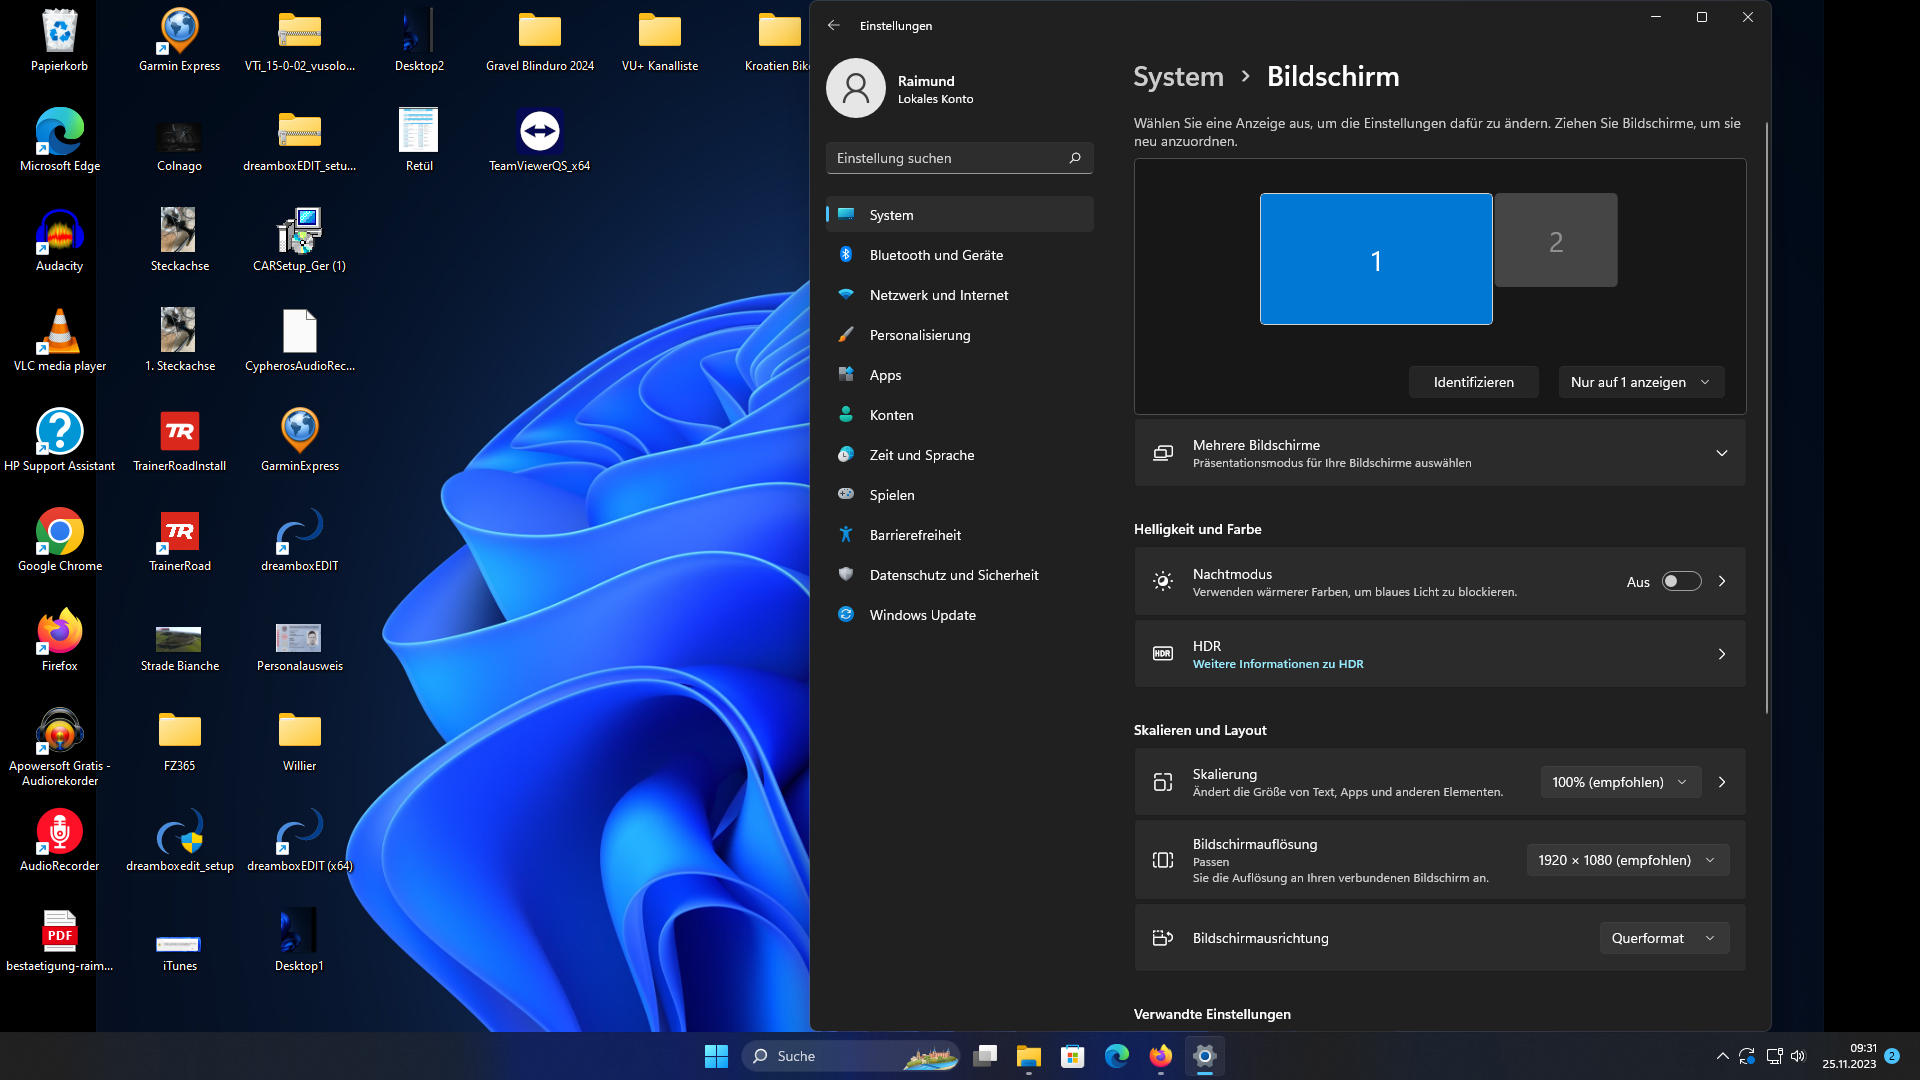Toggle the Nachtmodus switch
The height and width of the screenshot is (1080, 1920).
pyautogui.click(x=1681, y=581)
